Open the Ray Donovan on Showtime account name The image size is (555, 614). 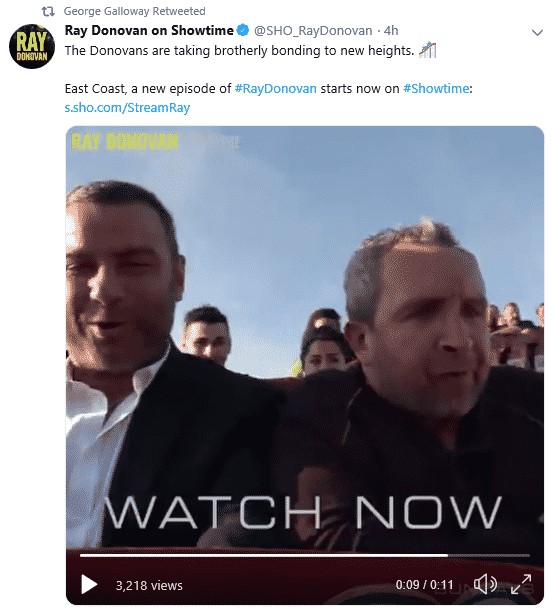point(149,30)
